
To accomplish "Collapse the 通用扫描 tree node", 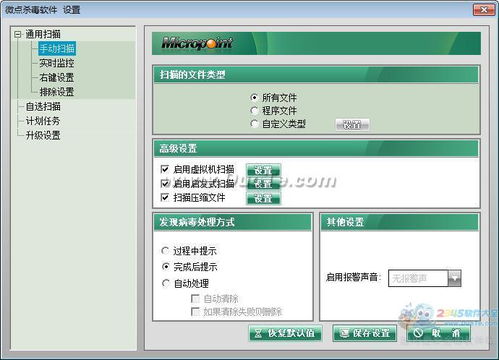I will [18, 34].
